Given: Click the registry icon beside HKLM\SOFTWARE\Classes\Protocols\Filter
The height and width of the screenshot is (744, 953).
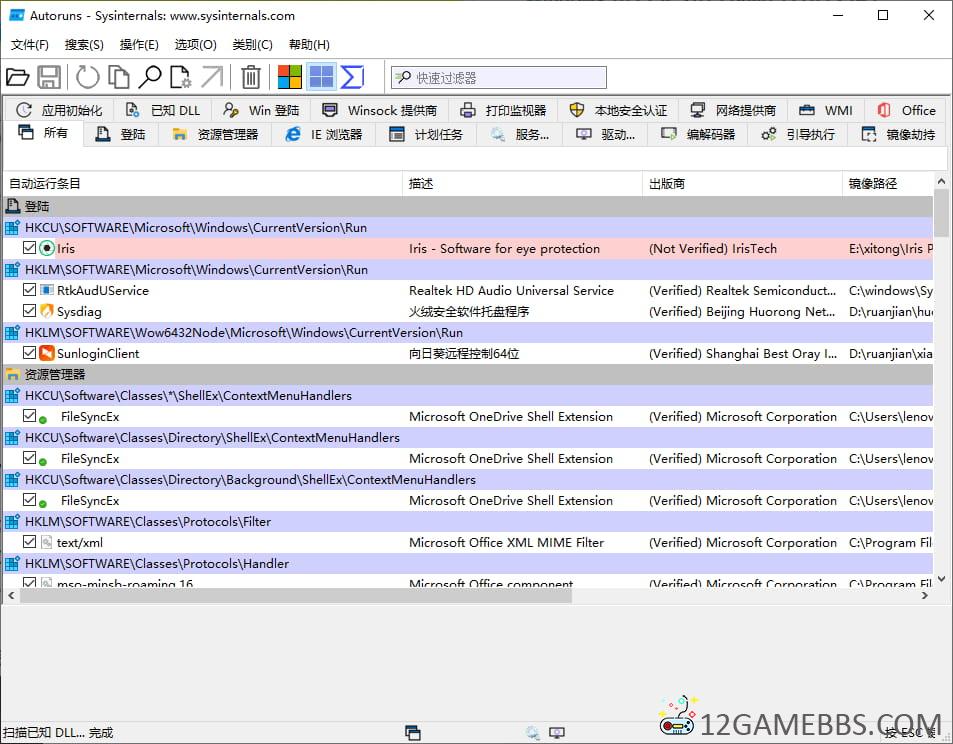Looking at the screenshot, I should [12, 522].
